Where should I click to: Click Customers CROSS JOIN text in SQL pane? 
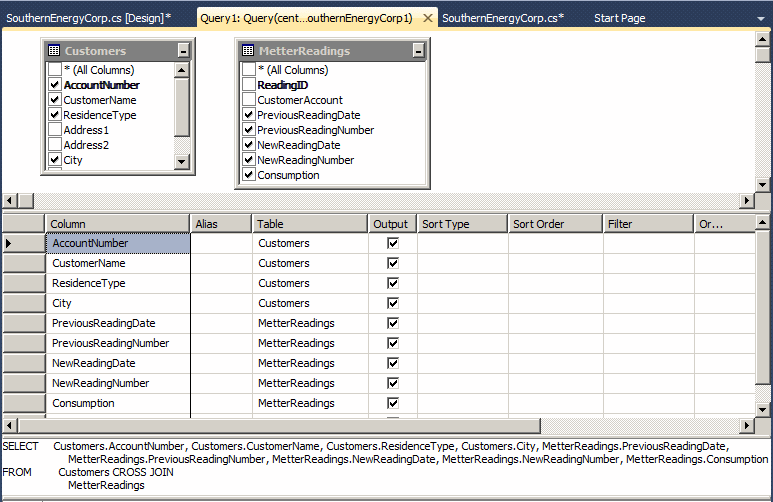[116, 472]
